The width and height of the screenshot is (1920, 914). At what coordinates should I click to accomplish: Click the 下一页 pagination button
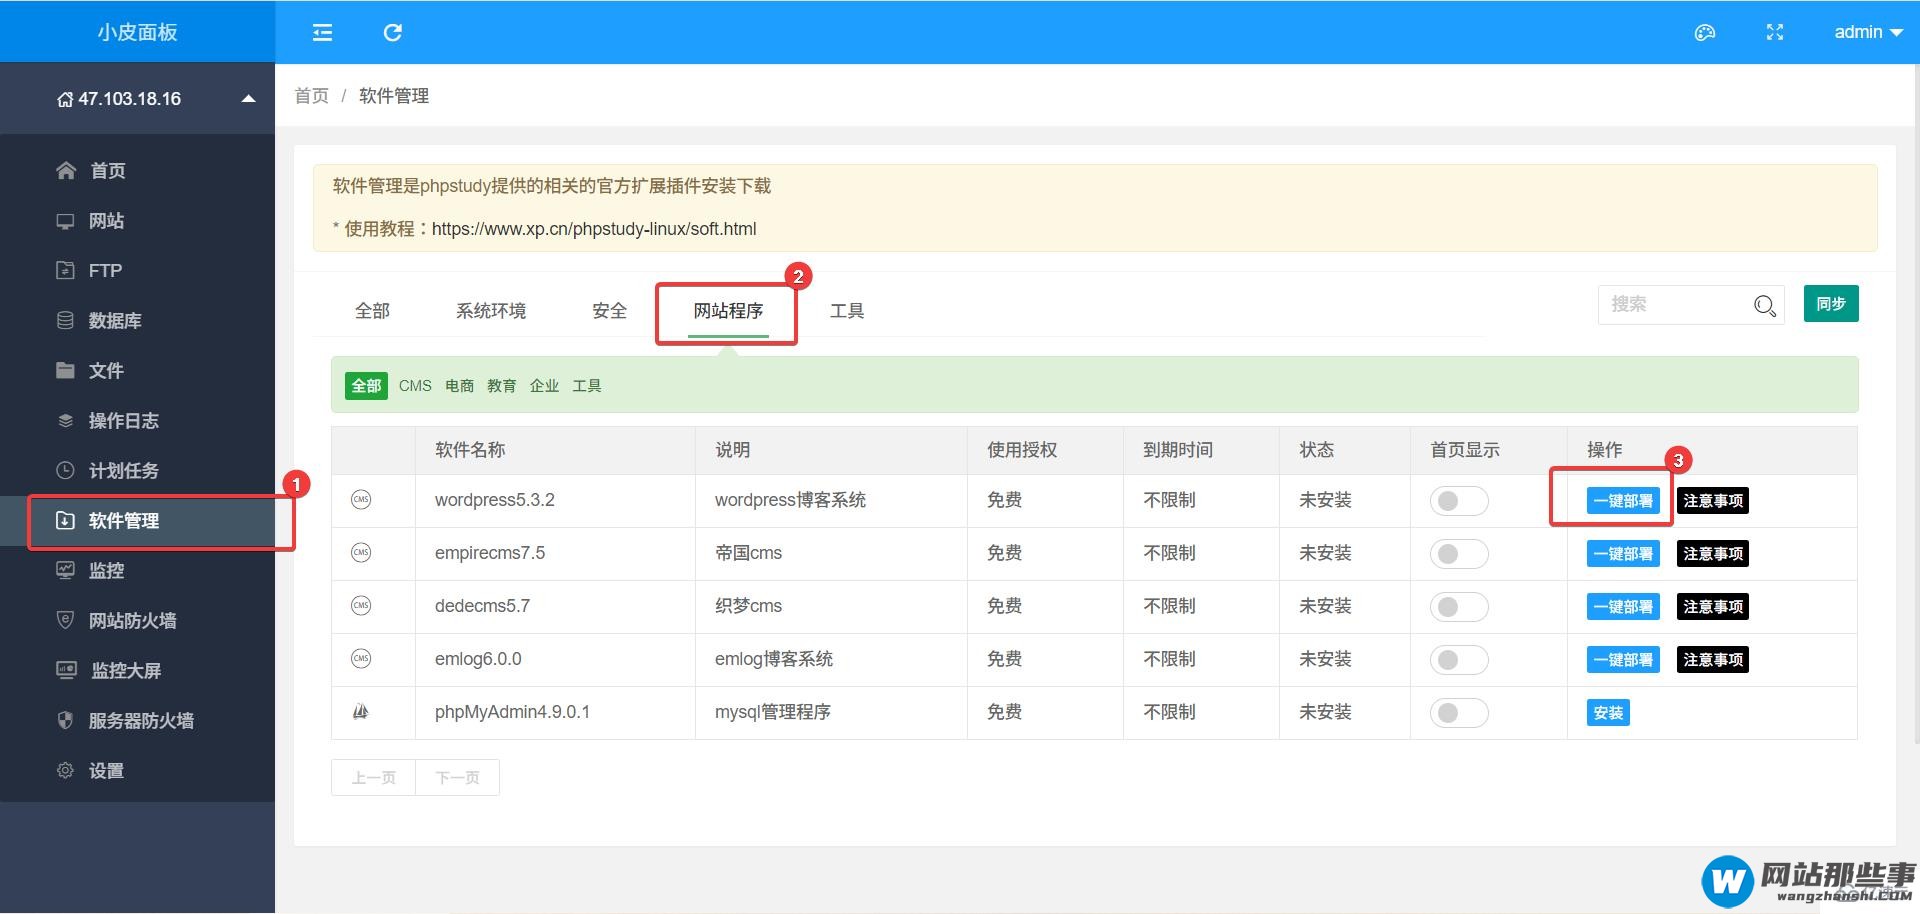click(457, 777)
